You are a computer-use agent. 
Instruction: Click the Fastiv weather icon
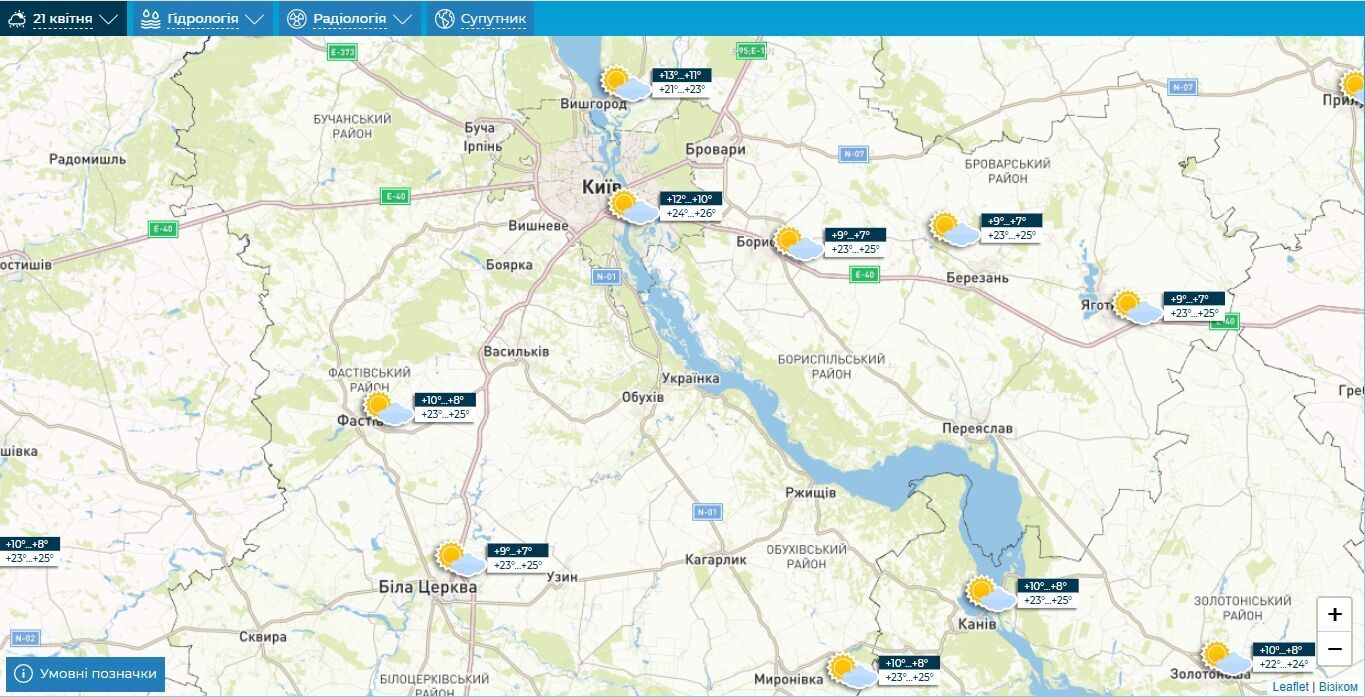tap(388, 409)
